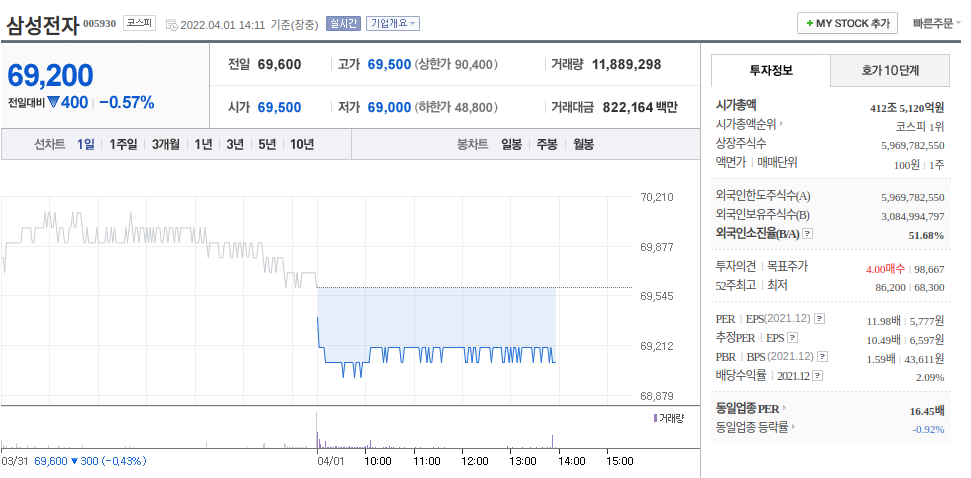
Task: Click the 10:00 time axis label
Action: (378, 461)
